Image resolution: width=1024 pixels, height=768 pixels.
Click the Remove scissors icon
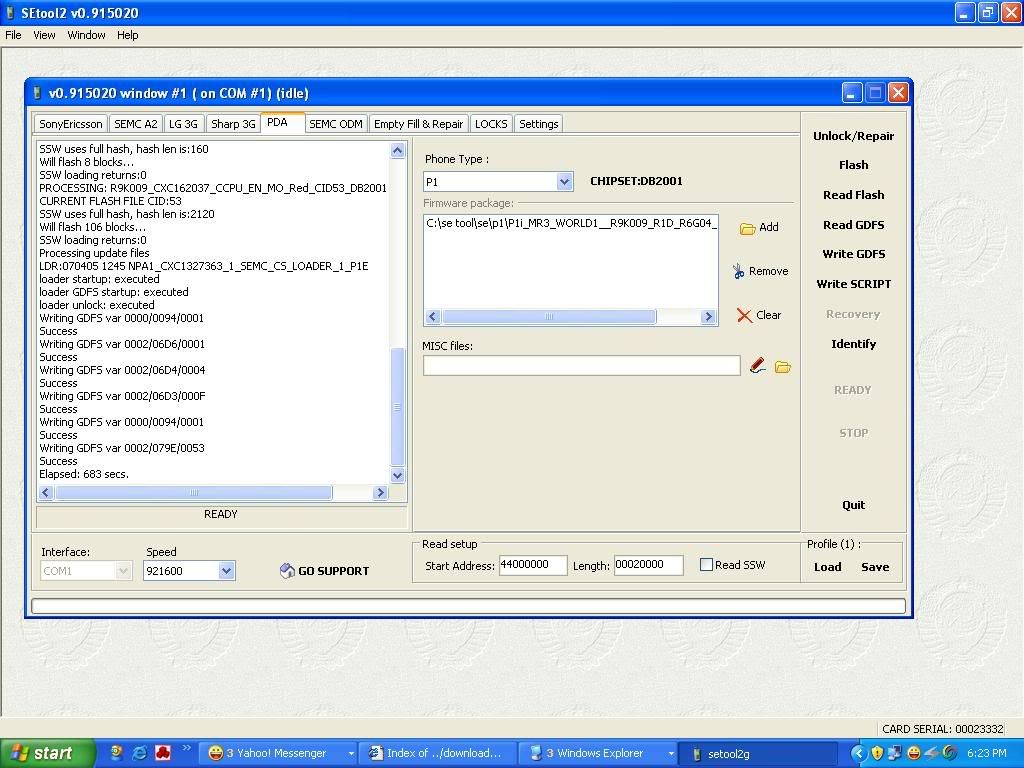[x=738, y=271]
